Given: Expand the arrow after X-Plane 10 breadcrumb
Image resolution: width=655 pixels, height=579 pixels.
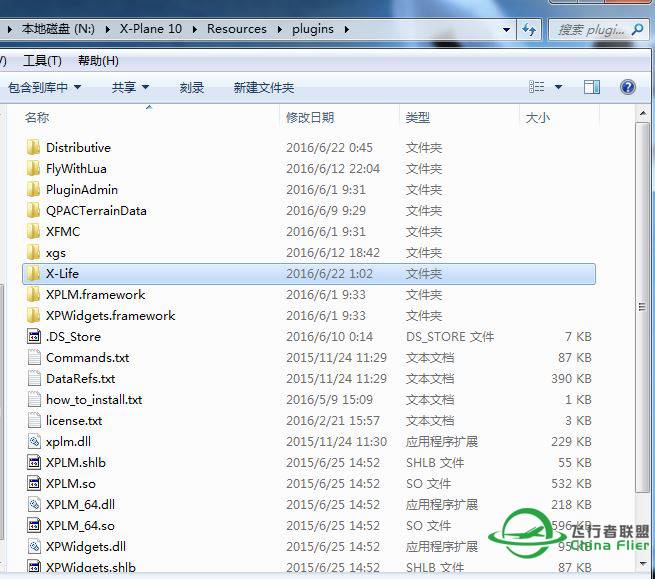Looking at the screenshot, I should pos(195,29).
